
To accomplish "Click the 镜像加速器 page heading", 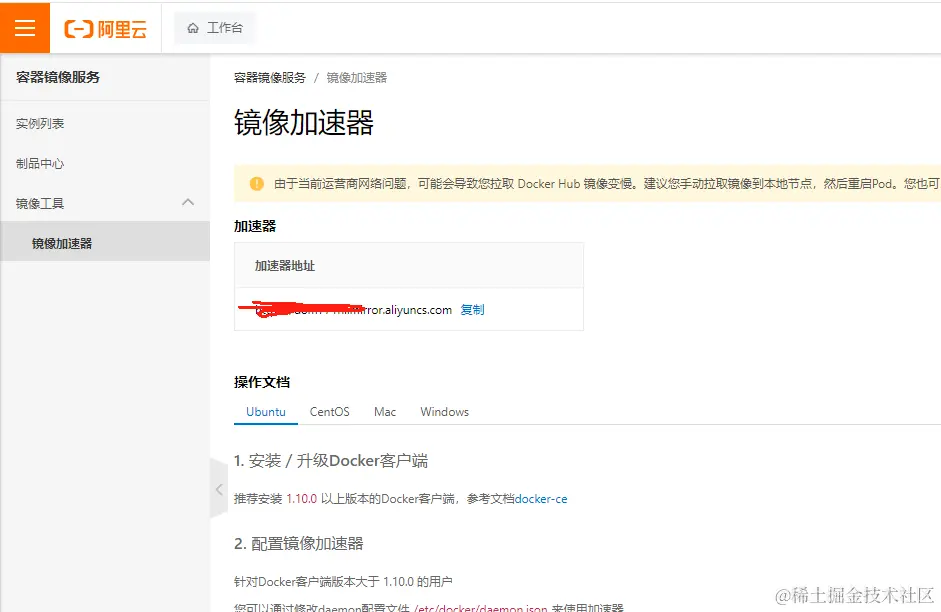I will coord(304,123).
